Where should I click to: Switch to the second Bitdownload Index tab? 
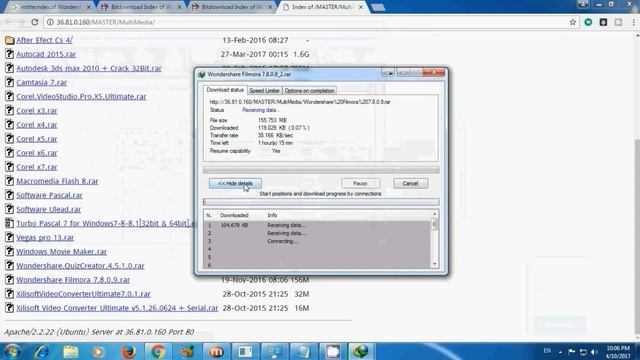232,7
